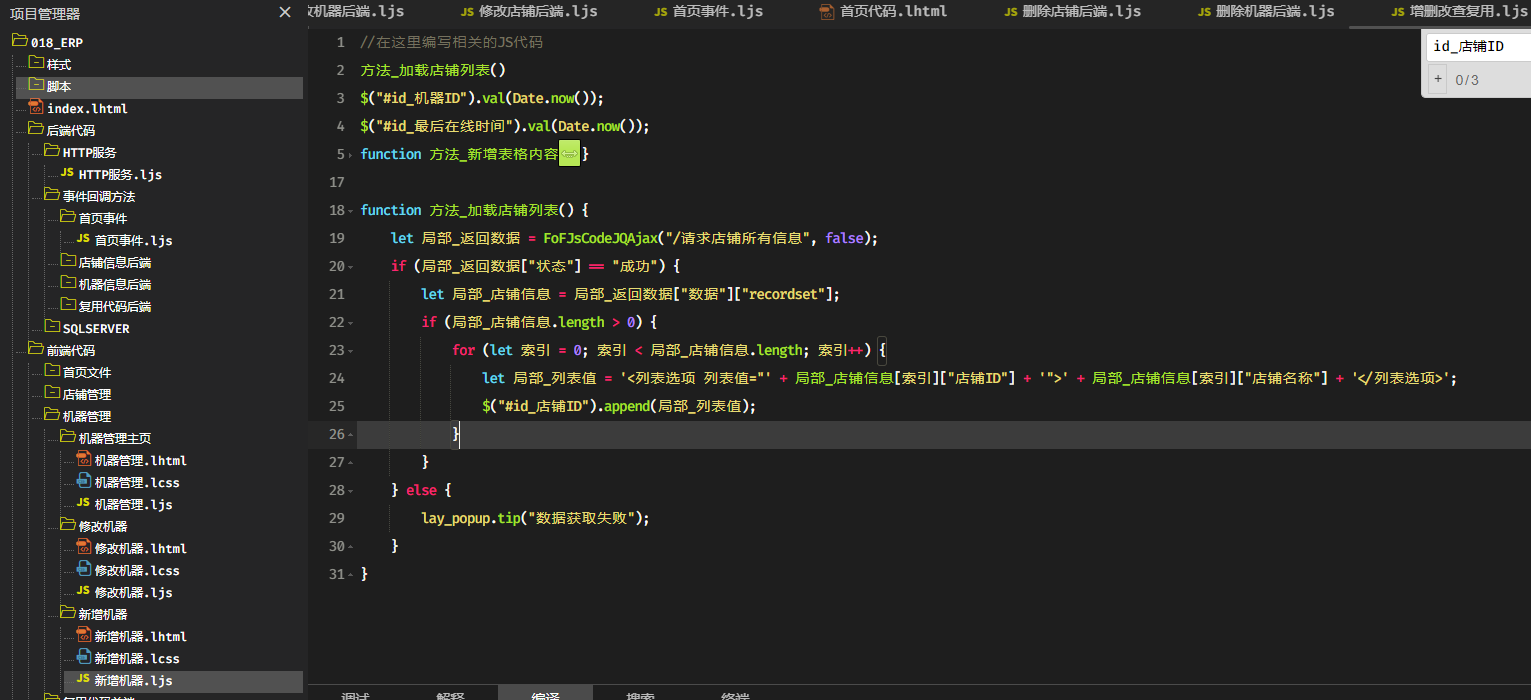Click the HTML icon of 机器管理.lhtml

tap(84, 459)
